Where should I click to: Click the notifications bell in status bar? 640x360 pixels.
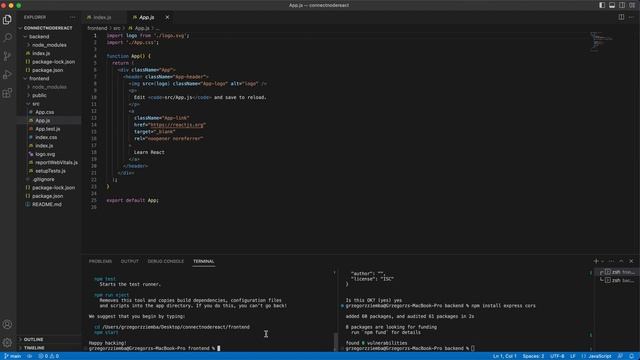(x=631, y=356)
